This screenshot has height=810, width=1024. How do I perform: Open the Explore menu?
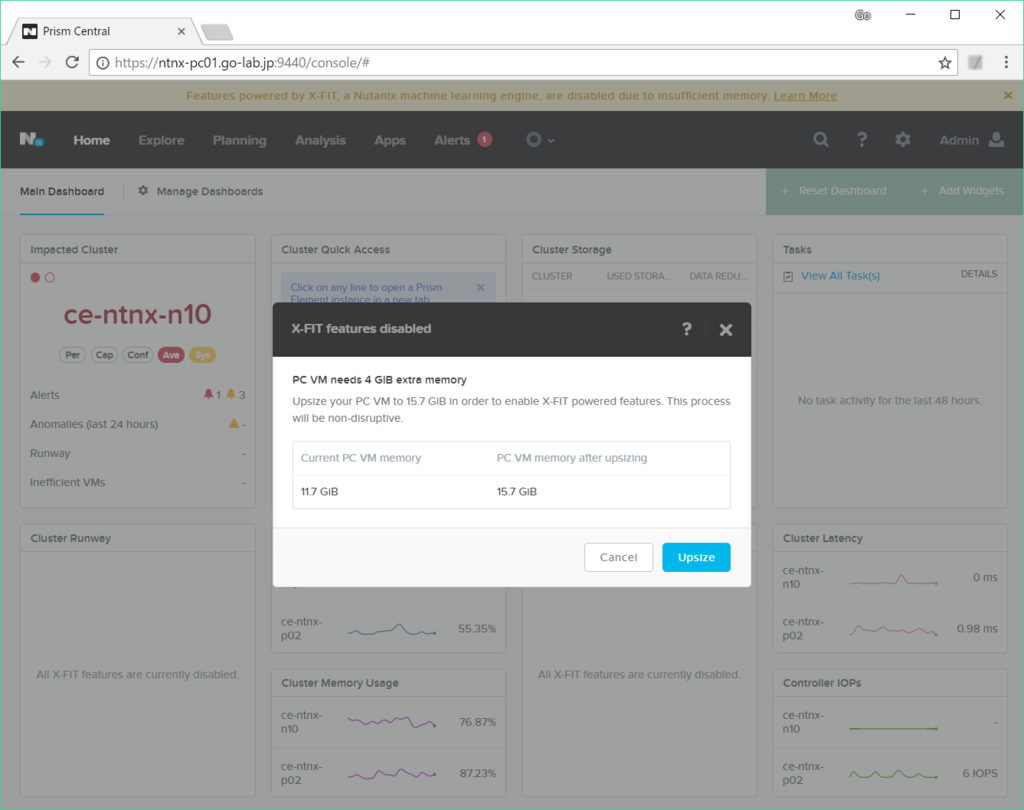coord(161,140)
